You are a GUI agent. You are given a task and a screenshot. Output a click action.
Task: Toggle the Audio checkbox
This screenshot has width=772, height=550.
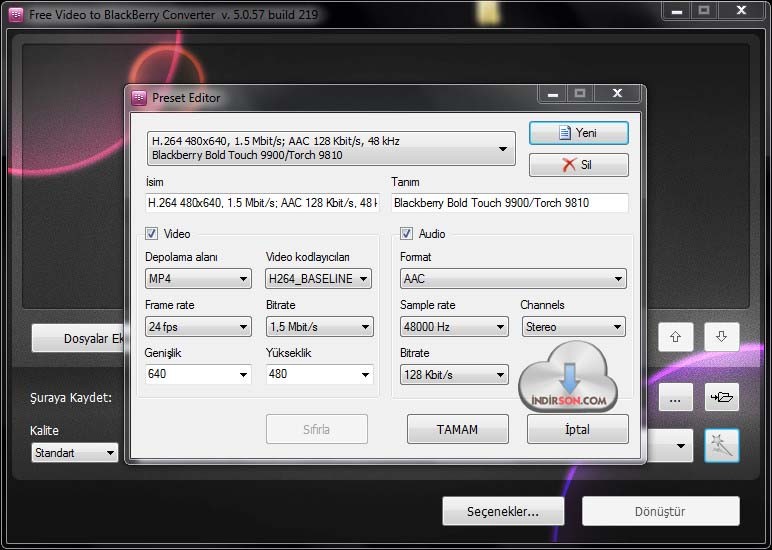[x=406, y=233]
